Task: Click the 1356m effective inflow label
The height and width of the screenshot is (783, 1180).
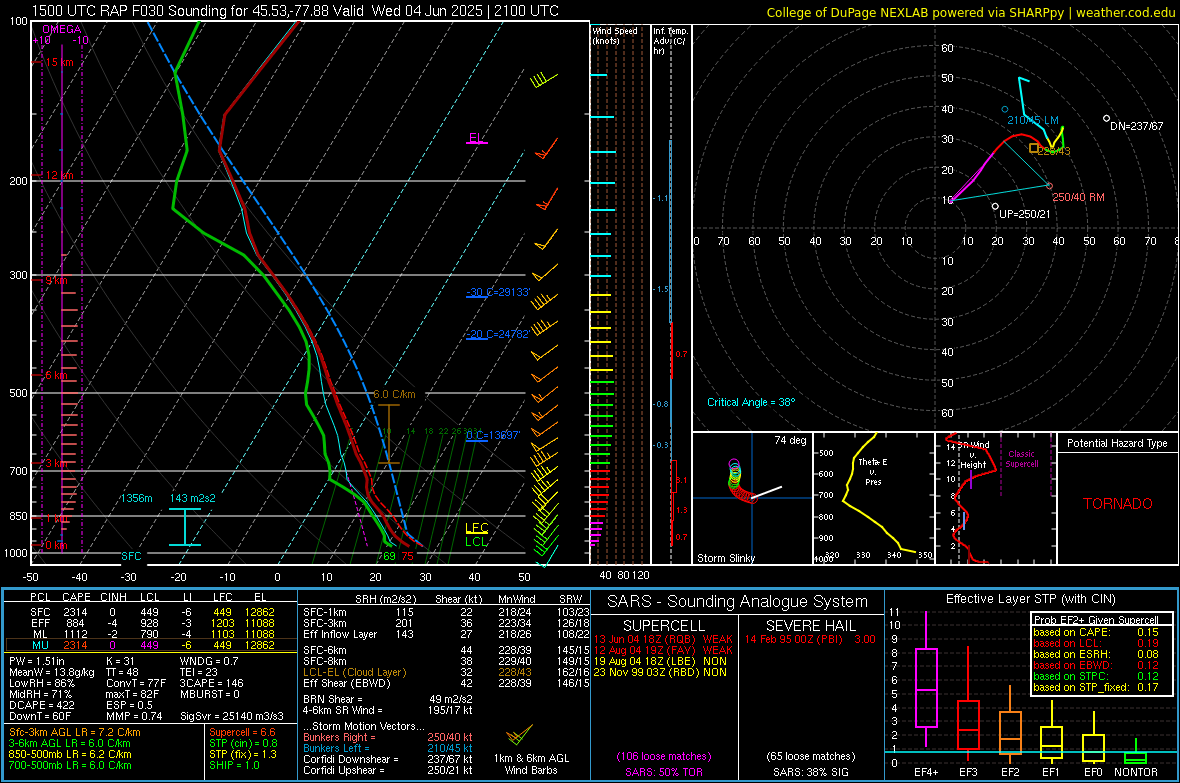Action: point(136,498)
